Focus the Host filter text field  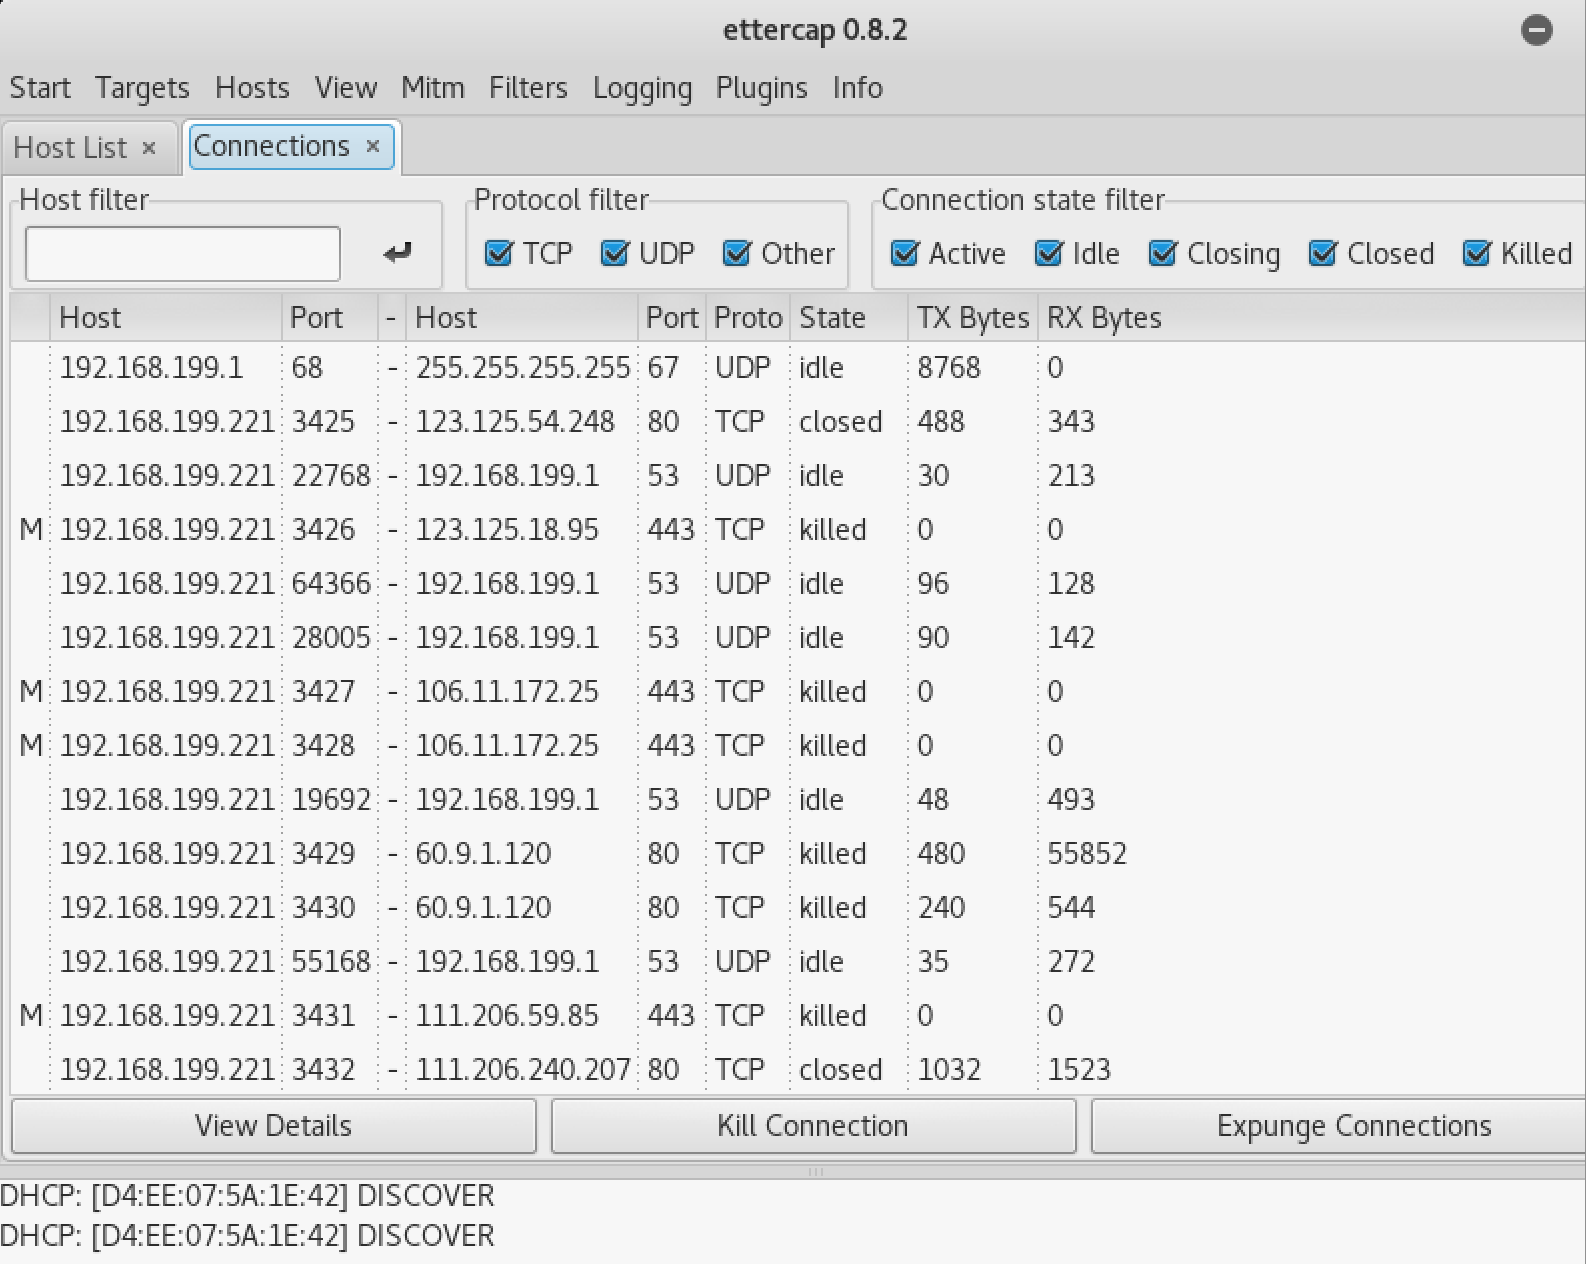pyautogui.click(x=182, y=254)
